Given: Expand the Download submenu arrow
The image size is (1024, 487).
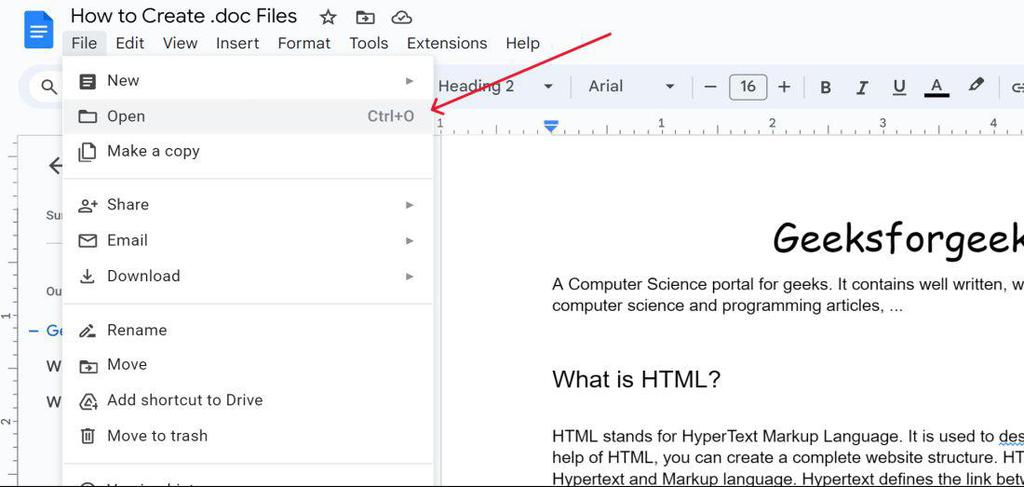Looking at the screenshot, I should pyautogui.click(x=409, y=276).
